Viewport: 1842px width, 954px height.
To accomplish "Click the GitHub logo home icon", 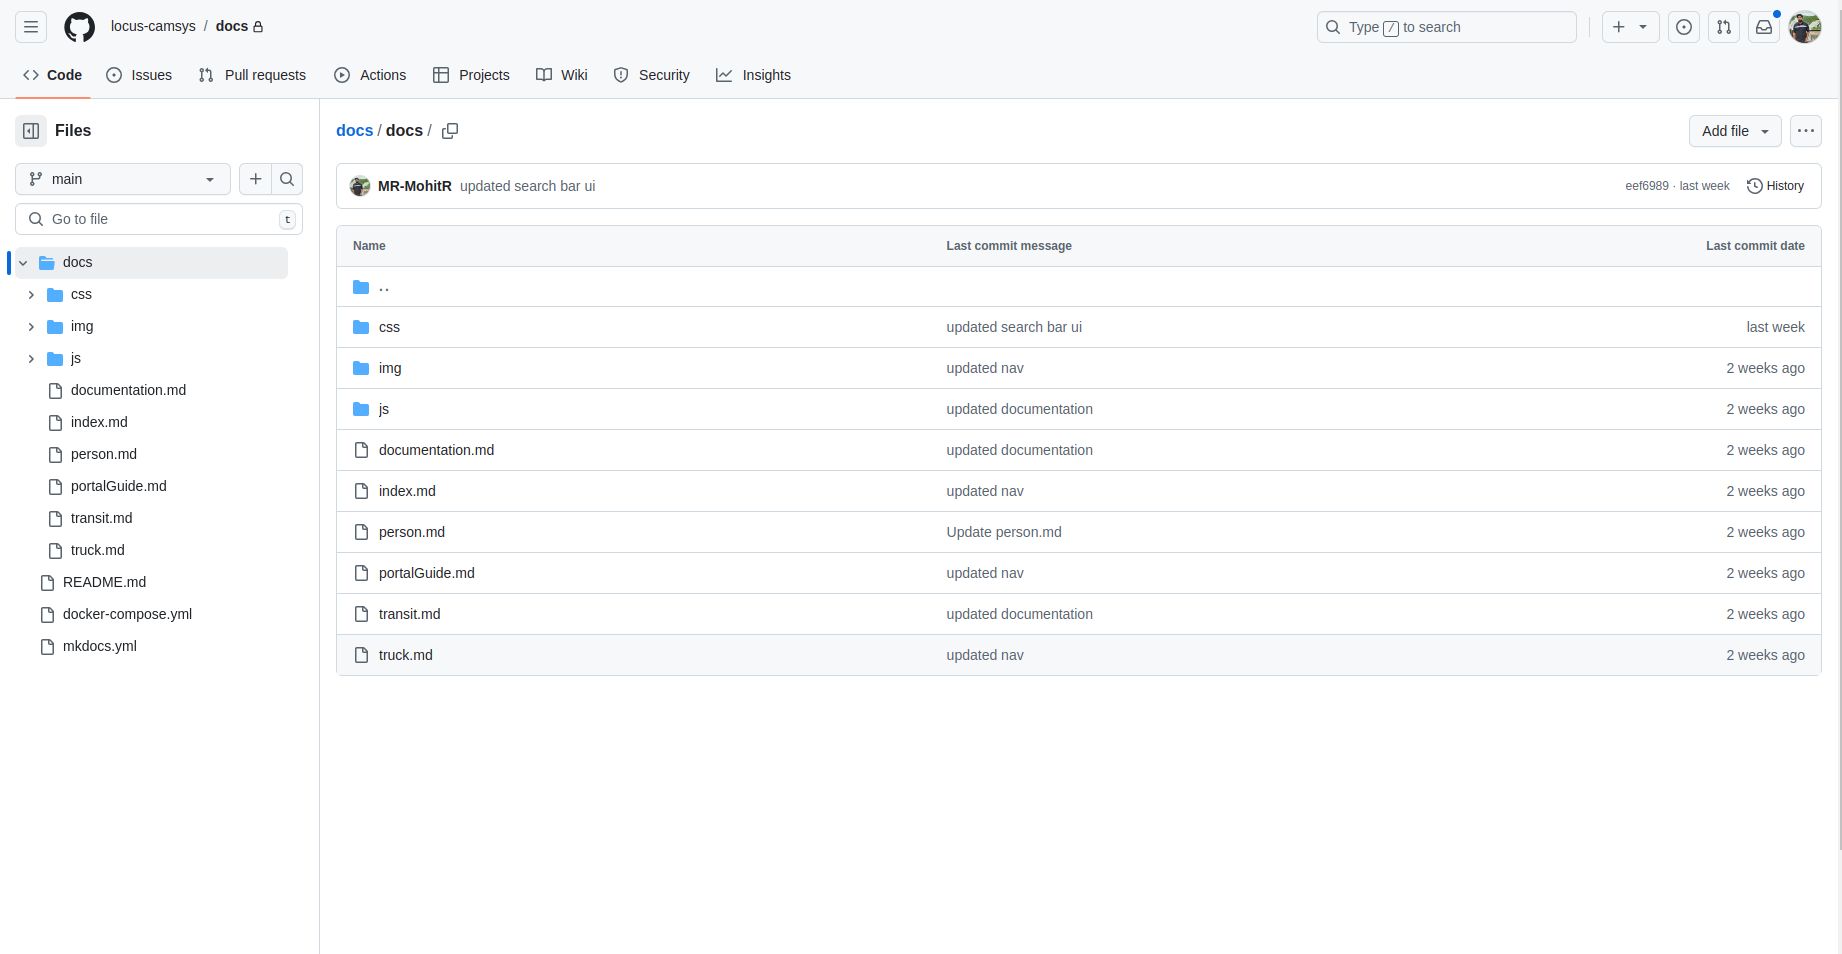I will 79,27.
